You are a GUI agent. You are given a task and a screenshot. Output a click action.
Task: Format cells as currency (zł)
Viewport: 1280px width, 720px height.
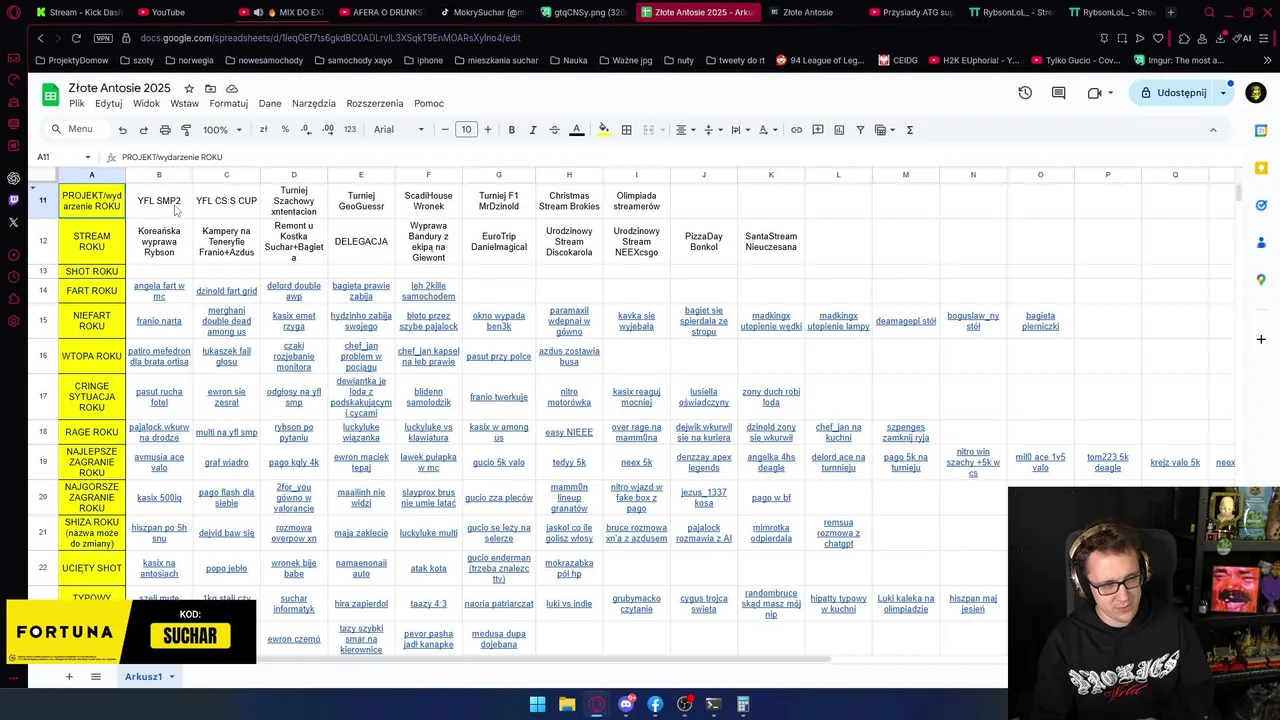[263, 130]
